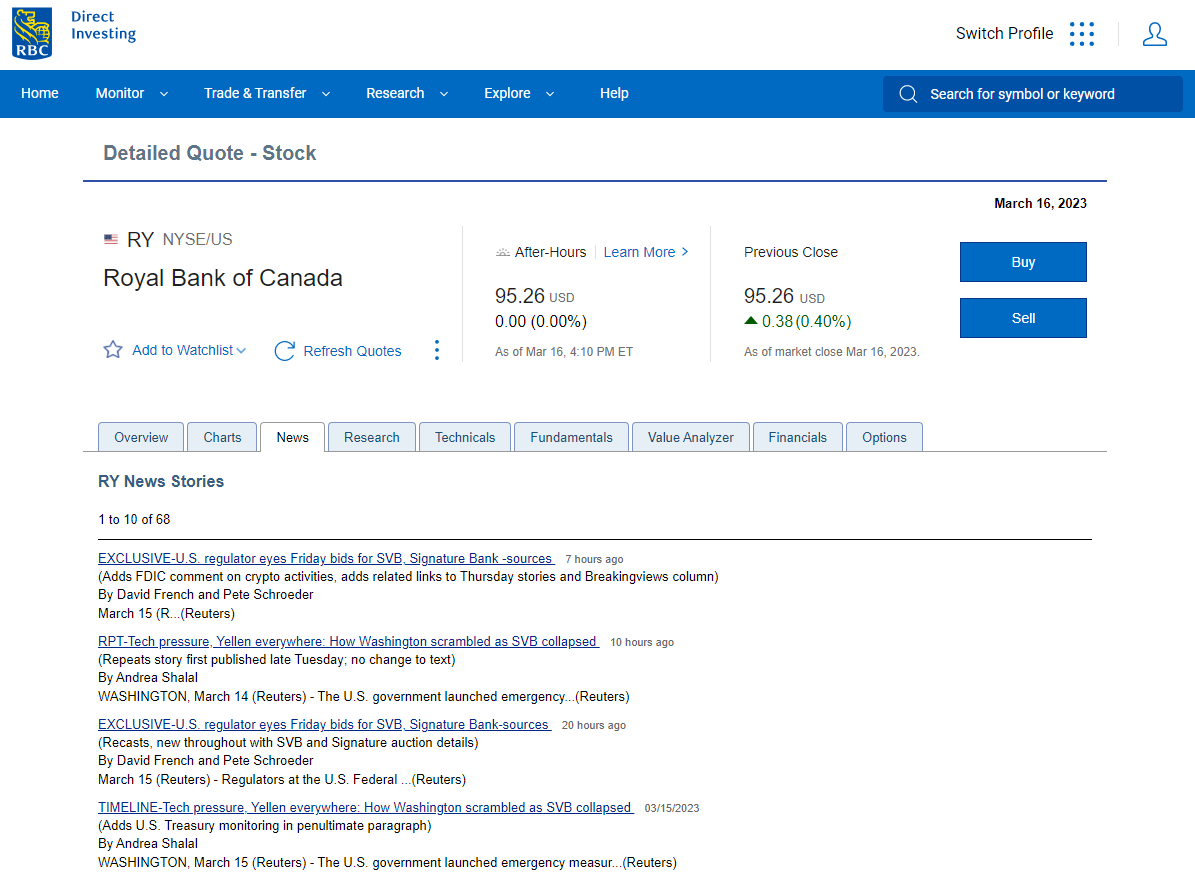The width and height of the screenshot is (1195, 878).
Task: Switch to the Charts tab
Action: coord(222,437)
